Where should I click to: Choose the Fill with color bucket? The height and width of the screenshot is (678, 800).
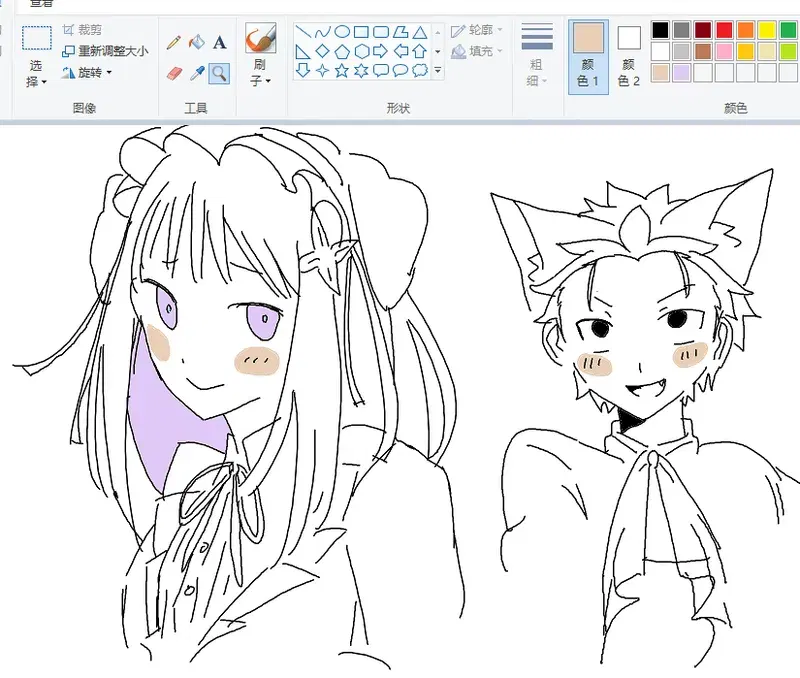(x=196, y=42)
